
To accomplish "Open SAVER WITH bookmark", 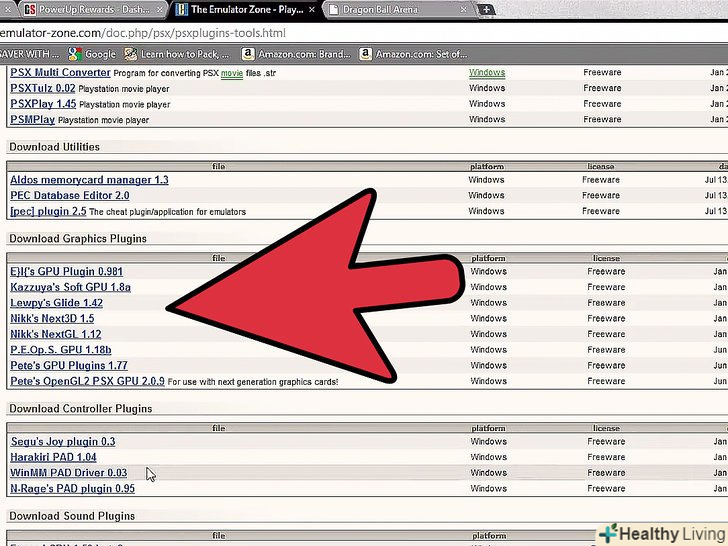I will point(29,54).
